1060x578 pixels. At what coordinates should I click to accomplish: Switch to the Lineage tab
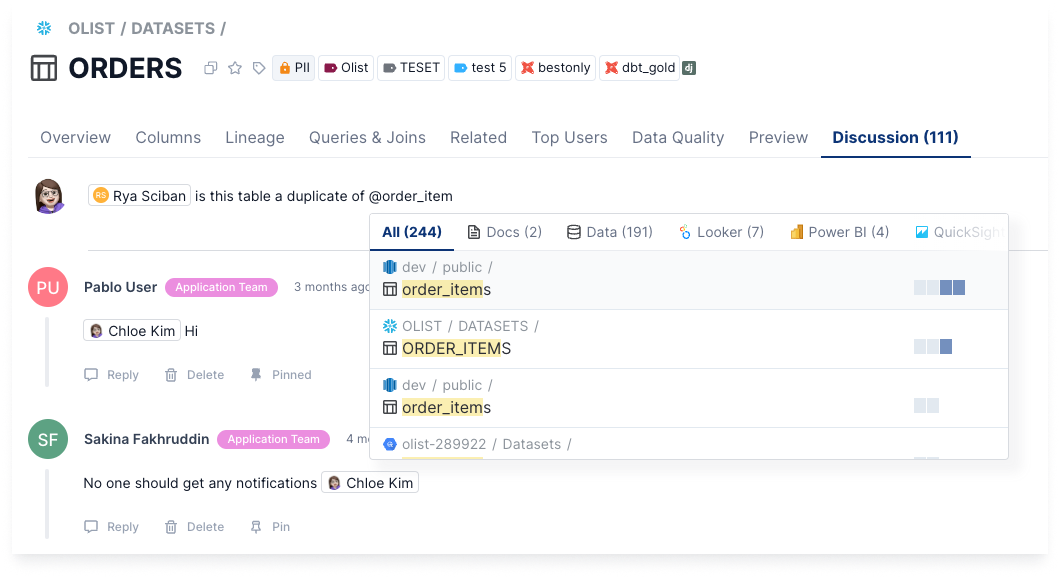254,138
